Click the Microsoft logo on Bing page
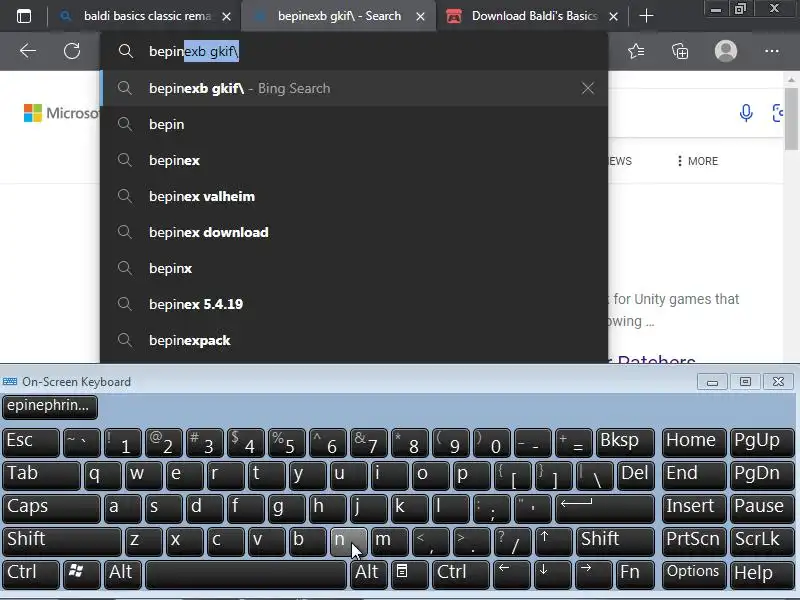 61,113
